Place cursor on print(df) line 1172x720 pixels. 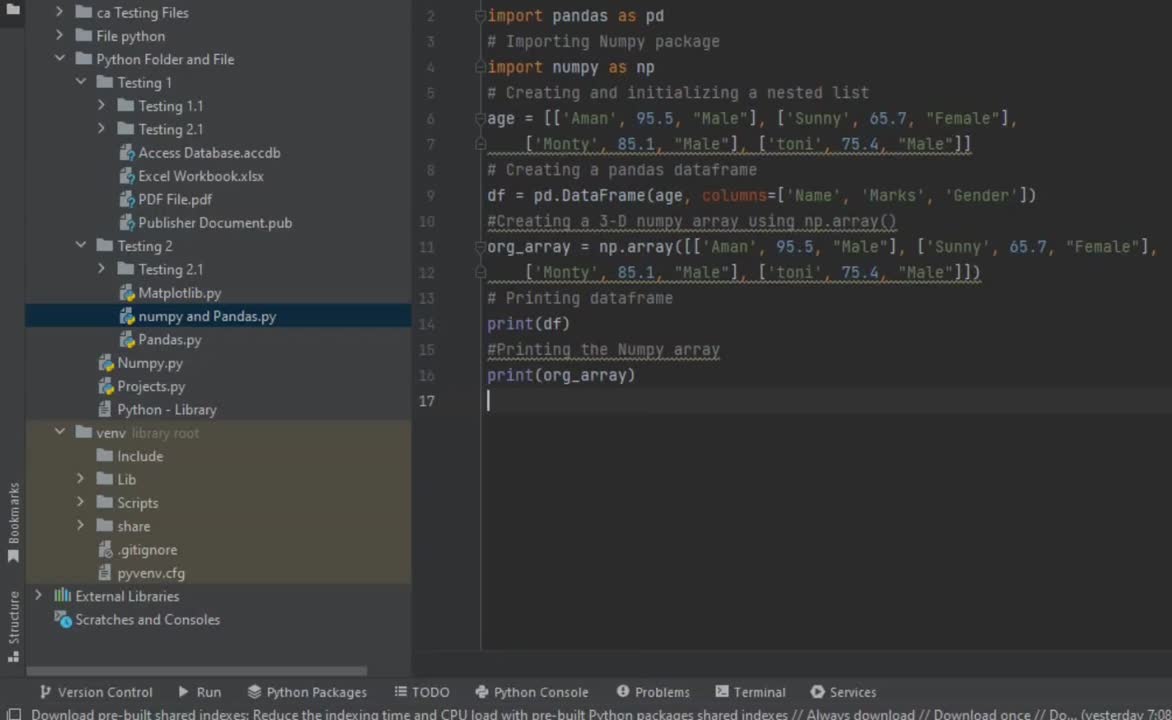pos(528,324)
